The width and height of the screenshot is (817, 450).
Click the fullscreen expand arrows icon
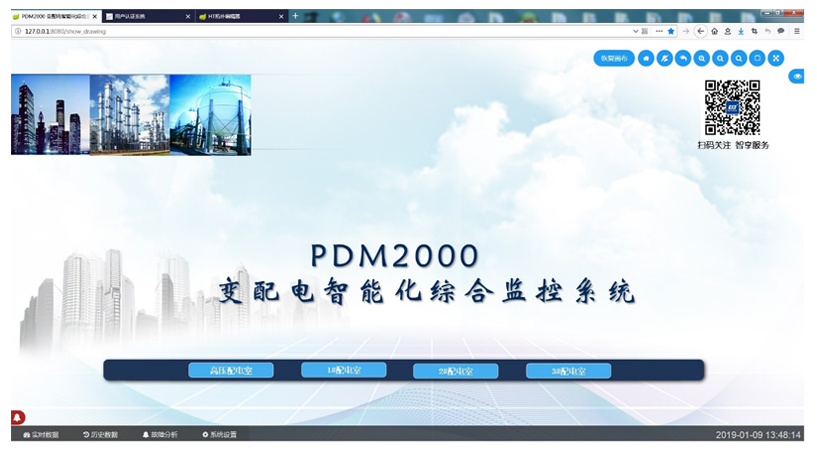click(776, 58)
